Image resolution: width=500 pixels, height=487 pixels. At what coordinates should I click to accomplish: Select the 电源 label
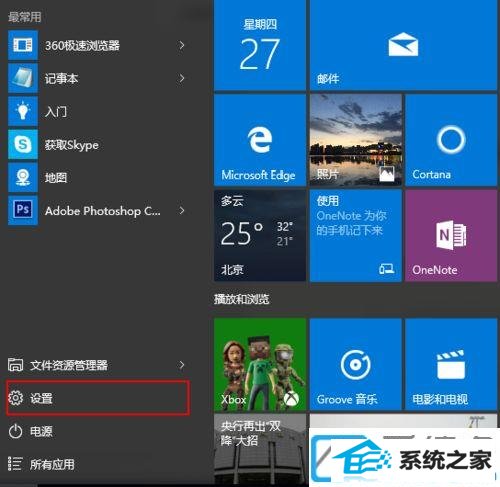41,431
